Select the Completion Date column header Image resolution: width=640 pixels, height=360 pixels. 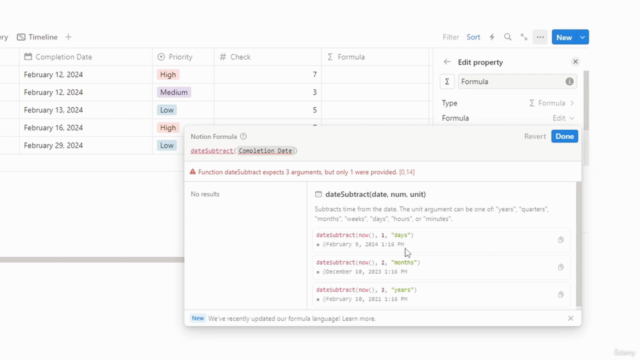pyautogui.click(x=86, y=57)
